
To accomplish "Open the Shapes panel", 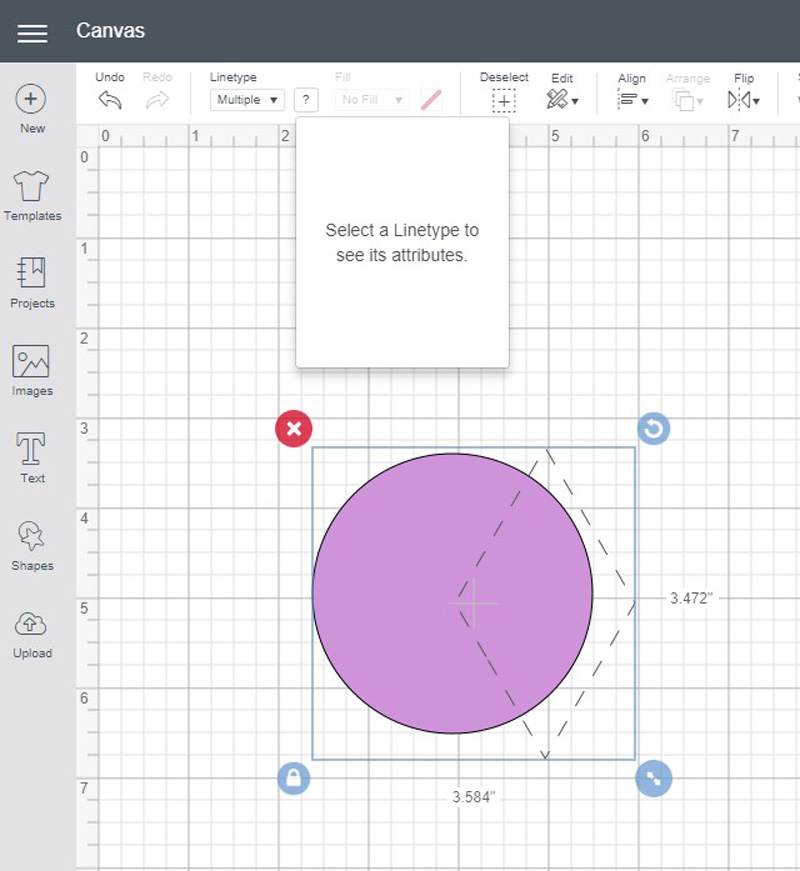I will (x=32, y=545).
